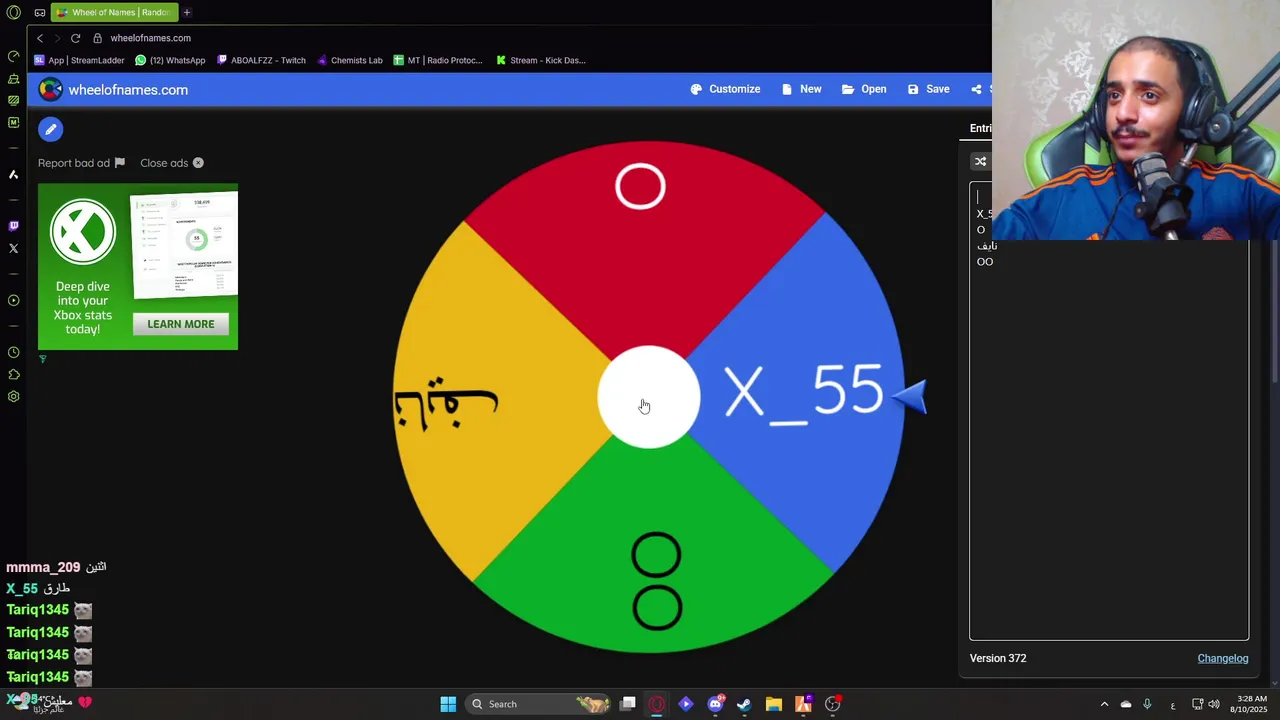Open browser Settings gear in sidebar

click(x=14, y=396)
